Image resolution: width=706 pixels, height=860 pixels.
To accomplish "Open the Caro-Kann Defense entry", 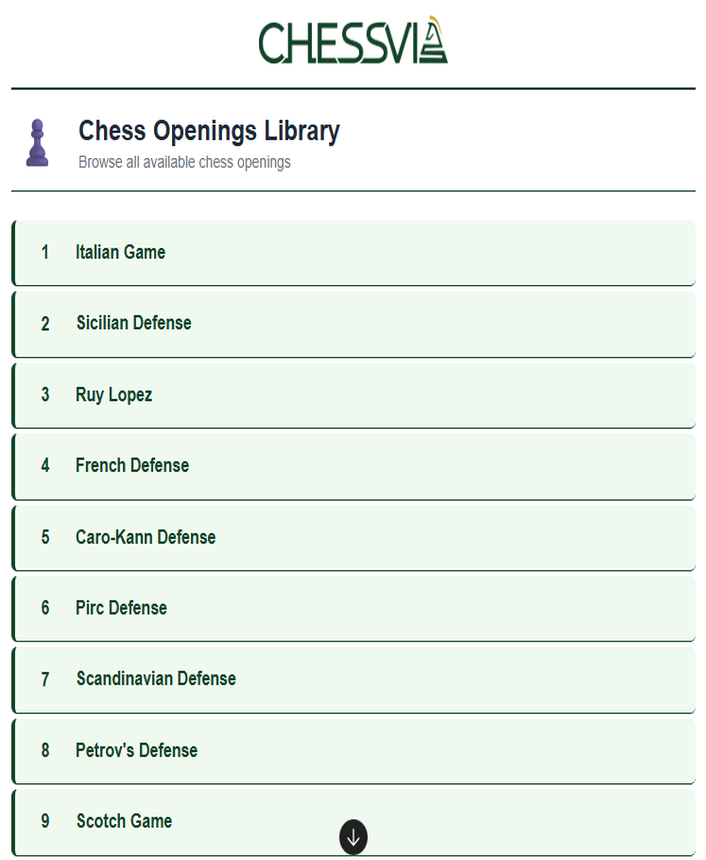I will tap(146, 537).
